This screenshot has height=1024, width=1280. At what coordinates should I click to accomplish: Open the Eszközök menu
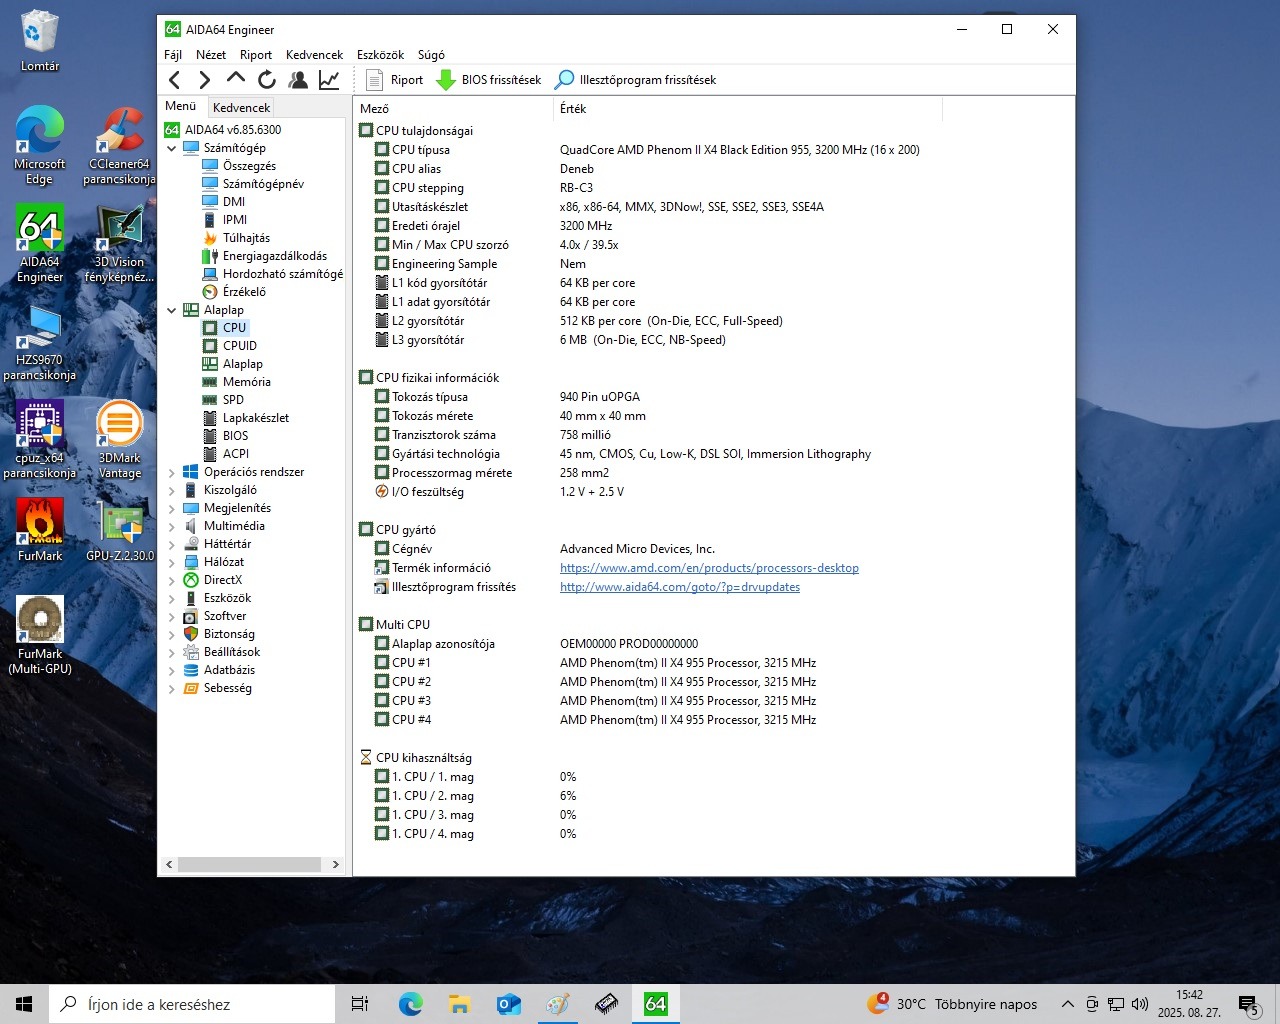click(380, 55)
